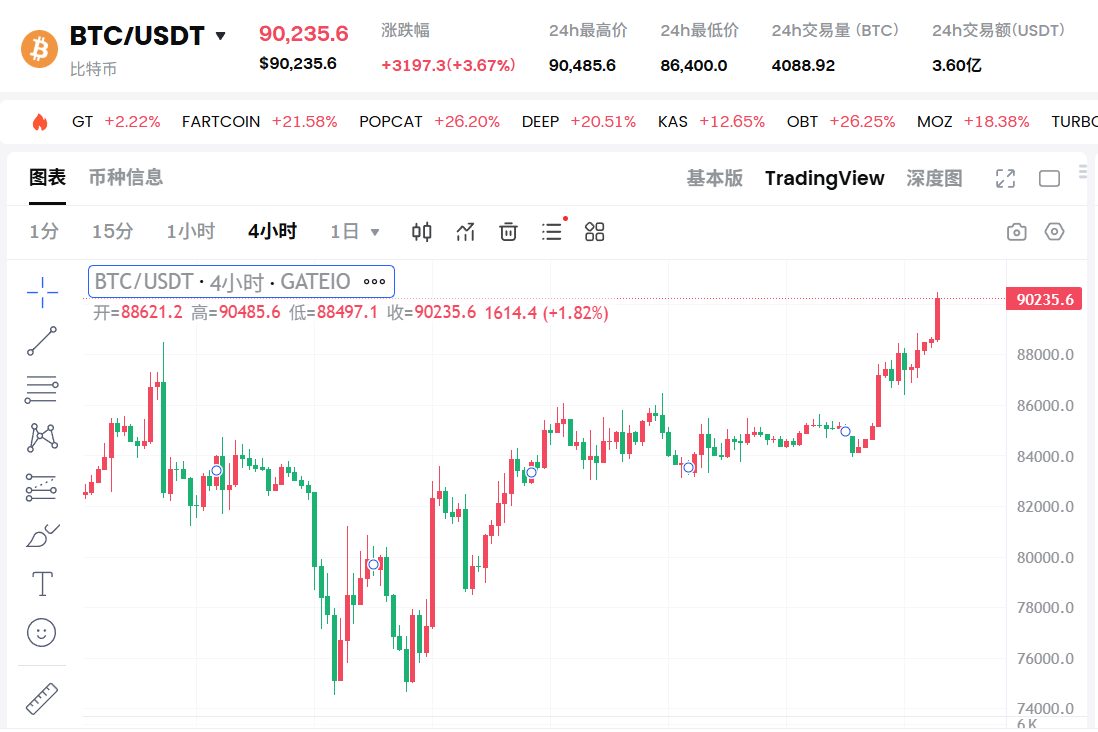Open POPCAT ticker in trending bar
The height and width of the screenshot is (732, 1098).
429,122
